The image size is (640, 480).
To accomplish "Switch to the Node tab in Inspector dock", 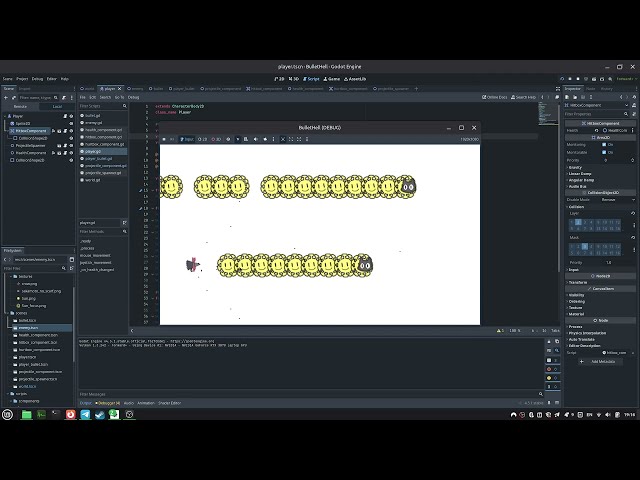I will tap(590, 89).
